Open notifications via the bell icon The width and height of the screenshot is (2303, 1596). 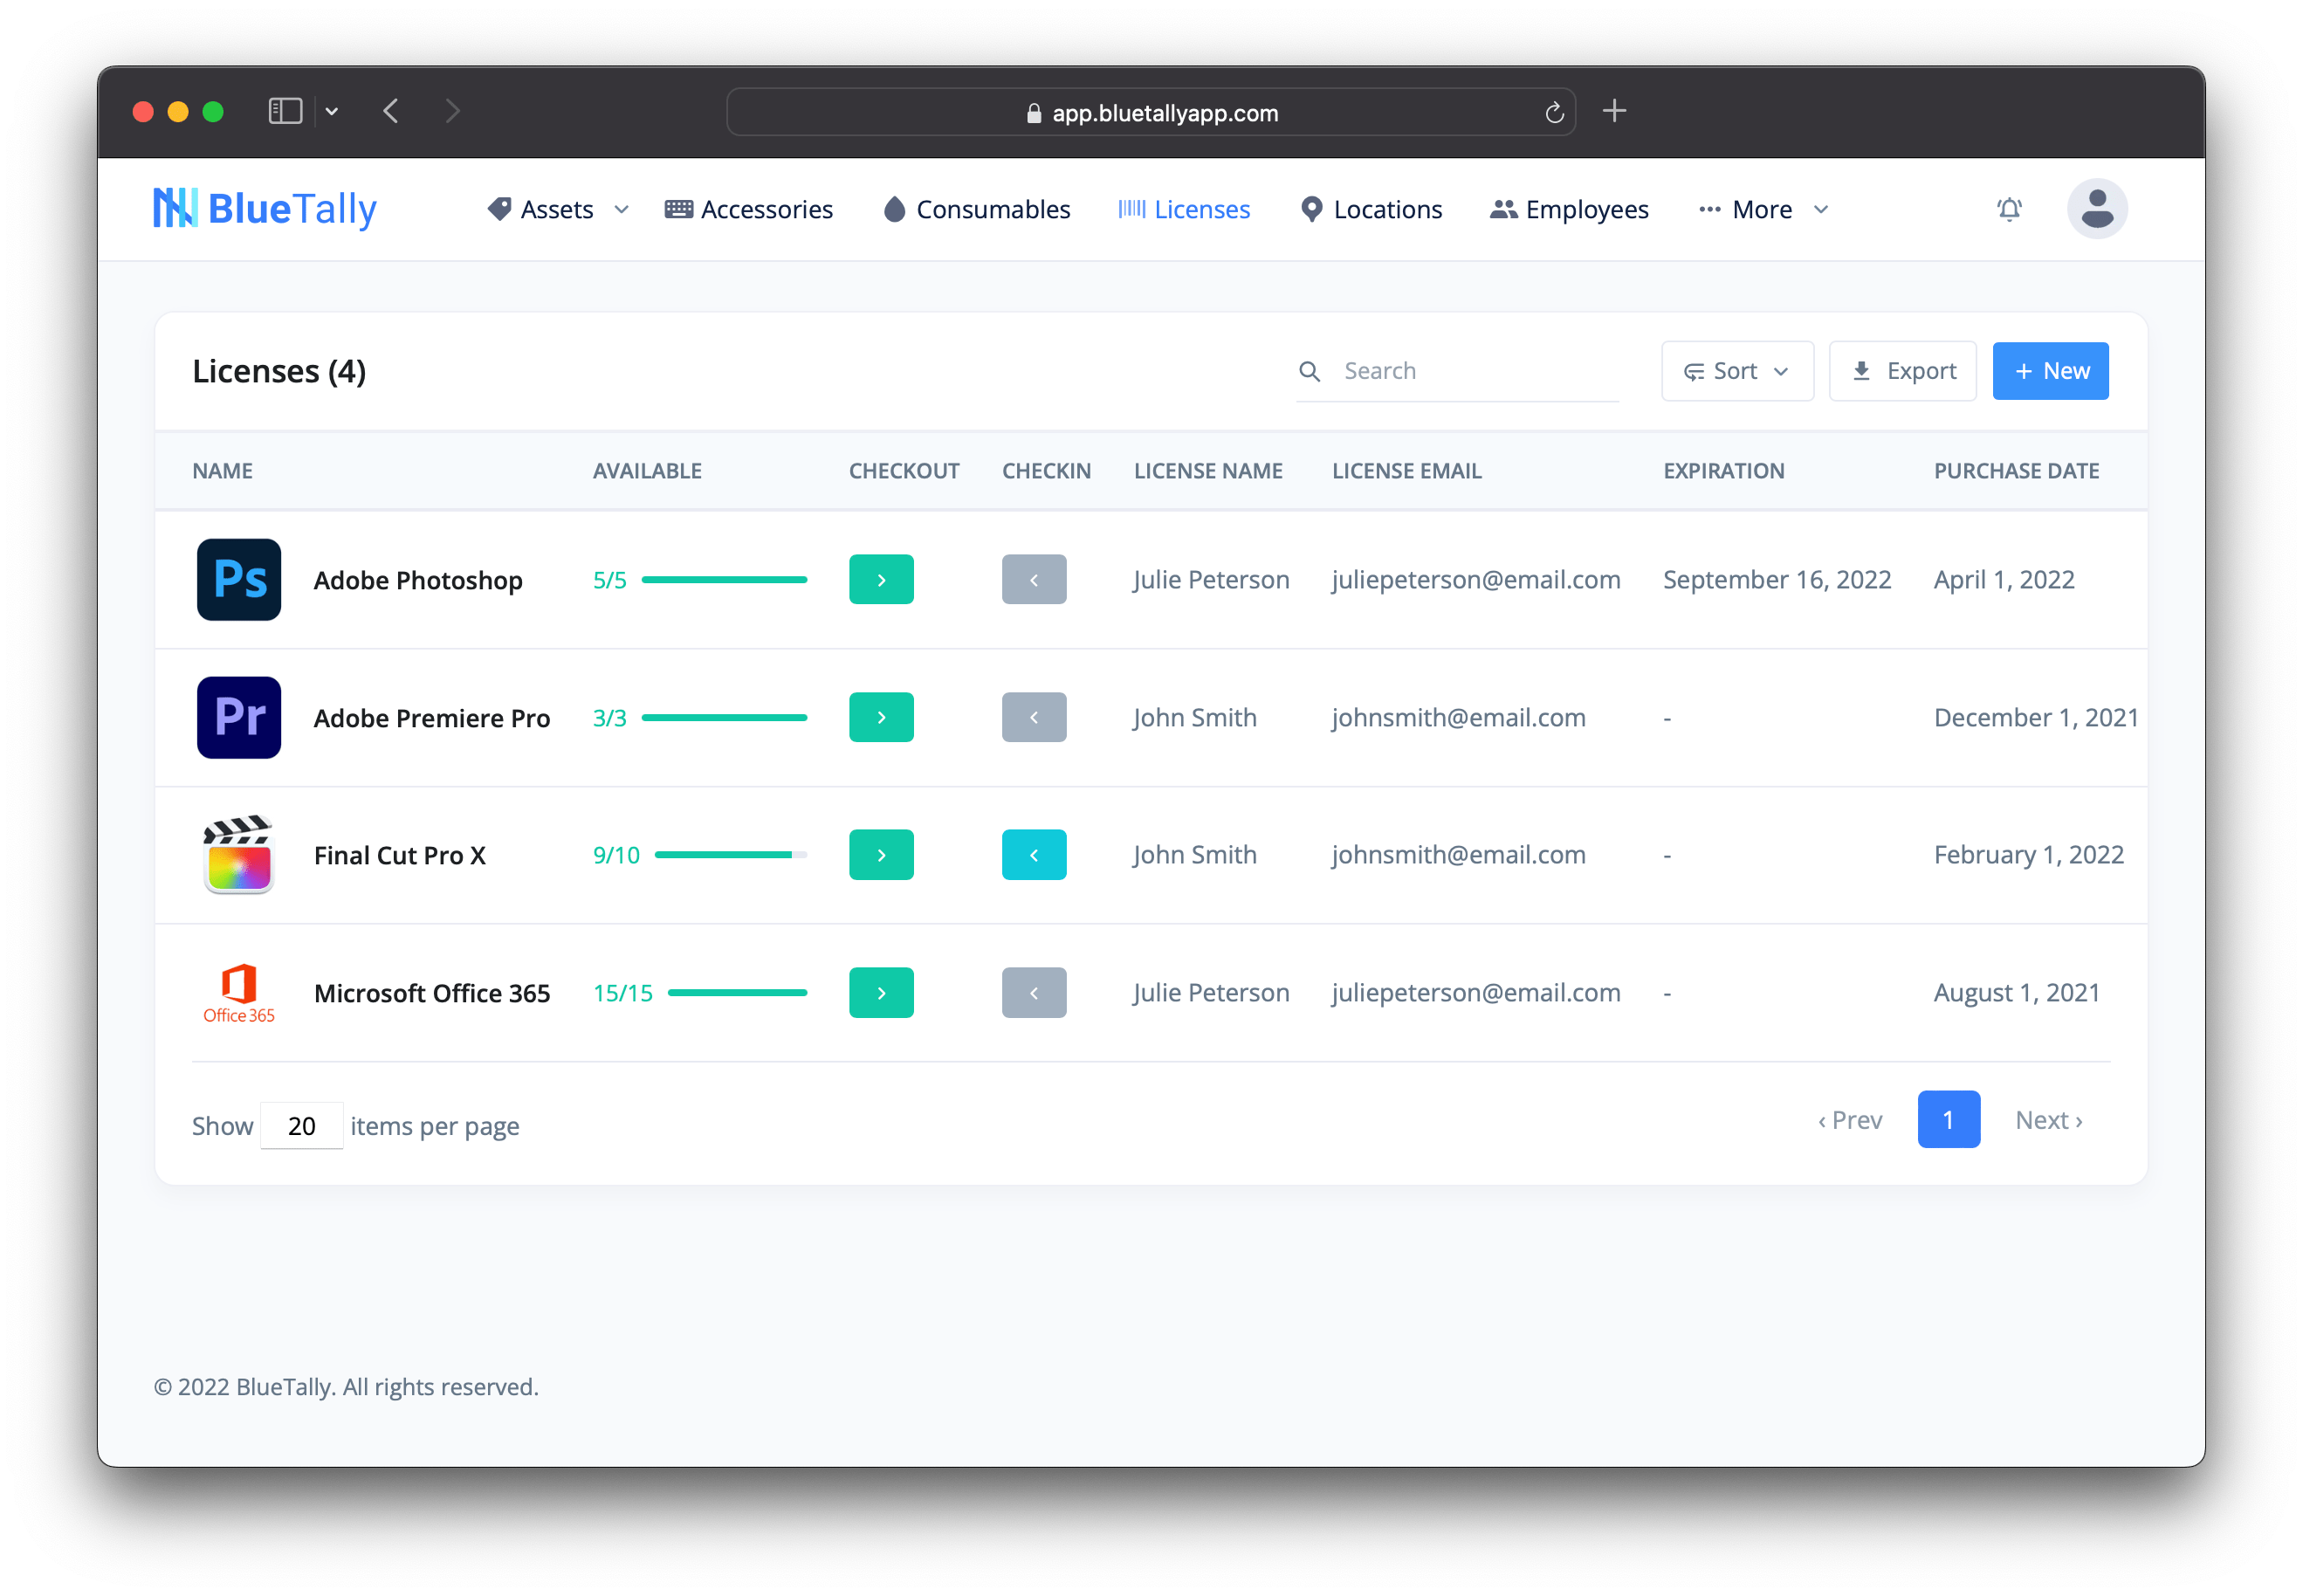click(x=2009, y=209)
